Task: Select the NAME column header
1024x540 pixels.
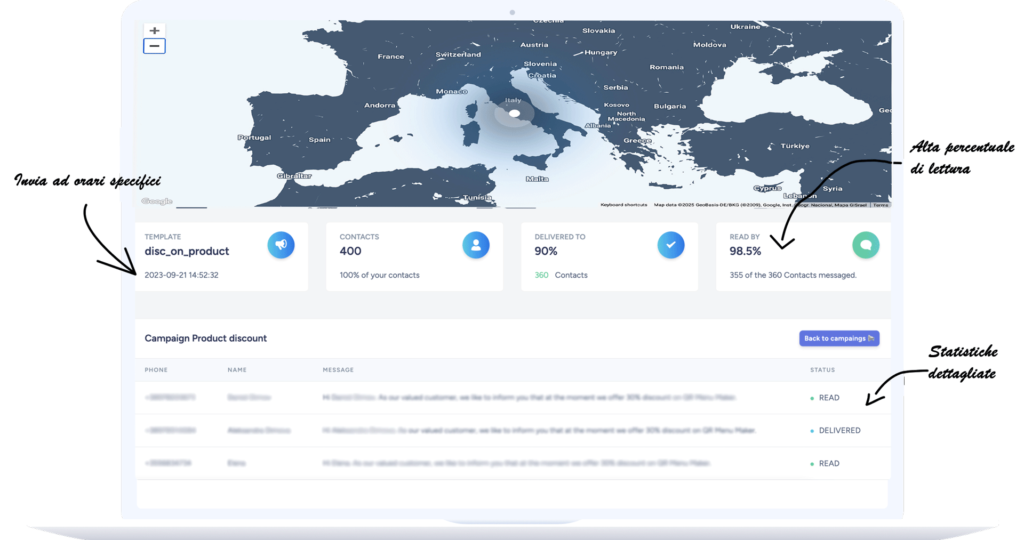Action: (x=237, y=370)
